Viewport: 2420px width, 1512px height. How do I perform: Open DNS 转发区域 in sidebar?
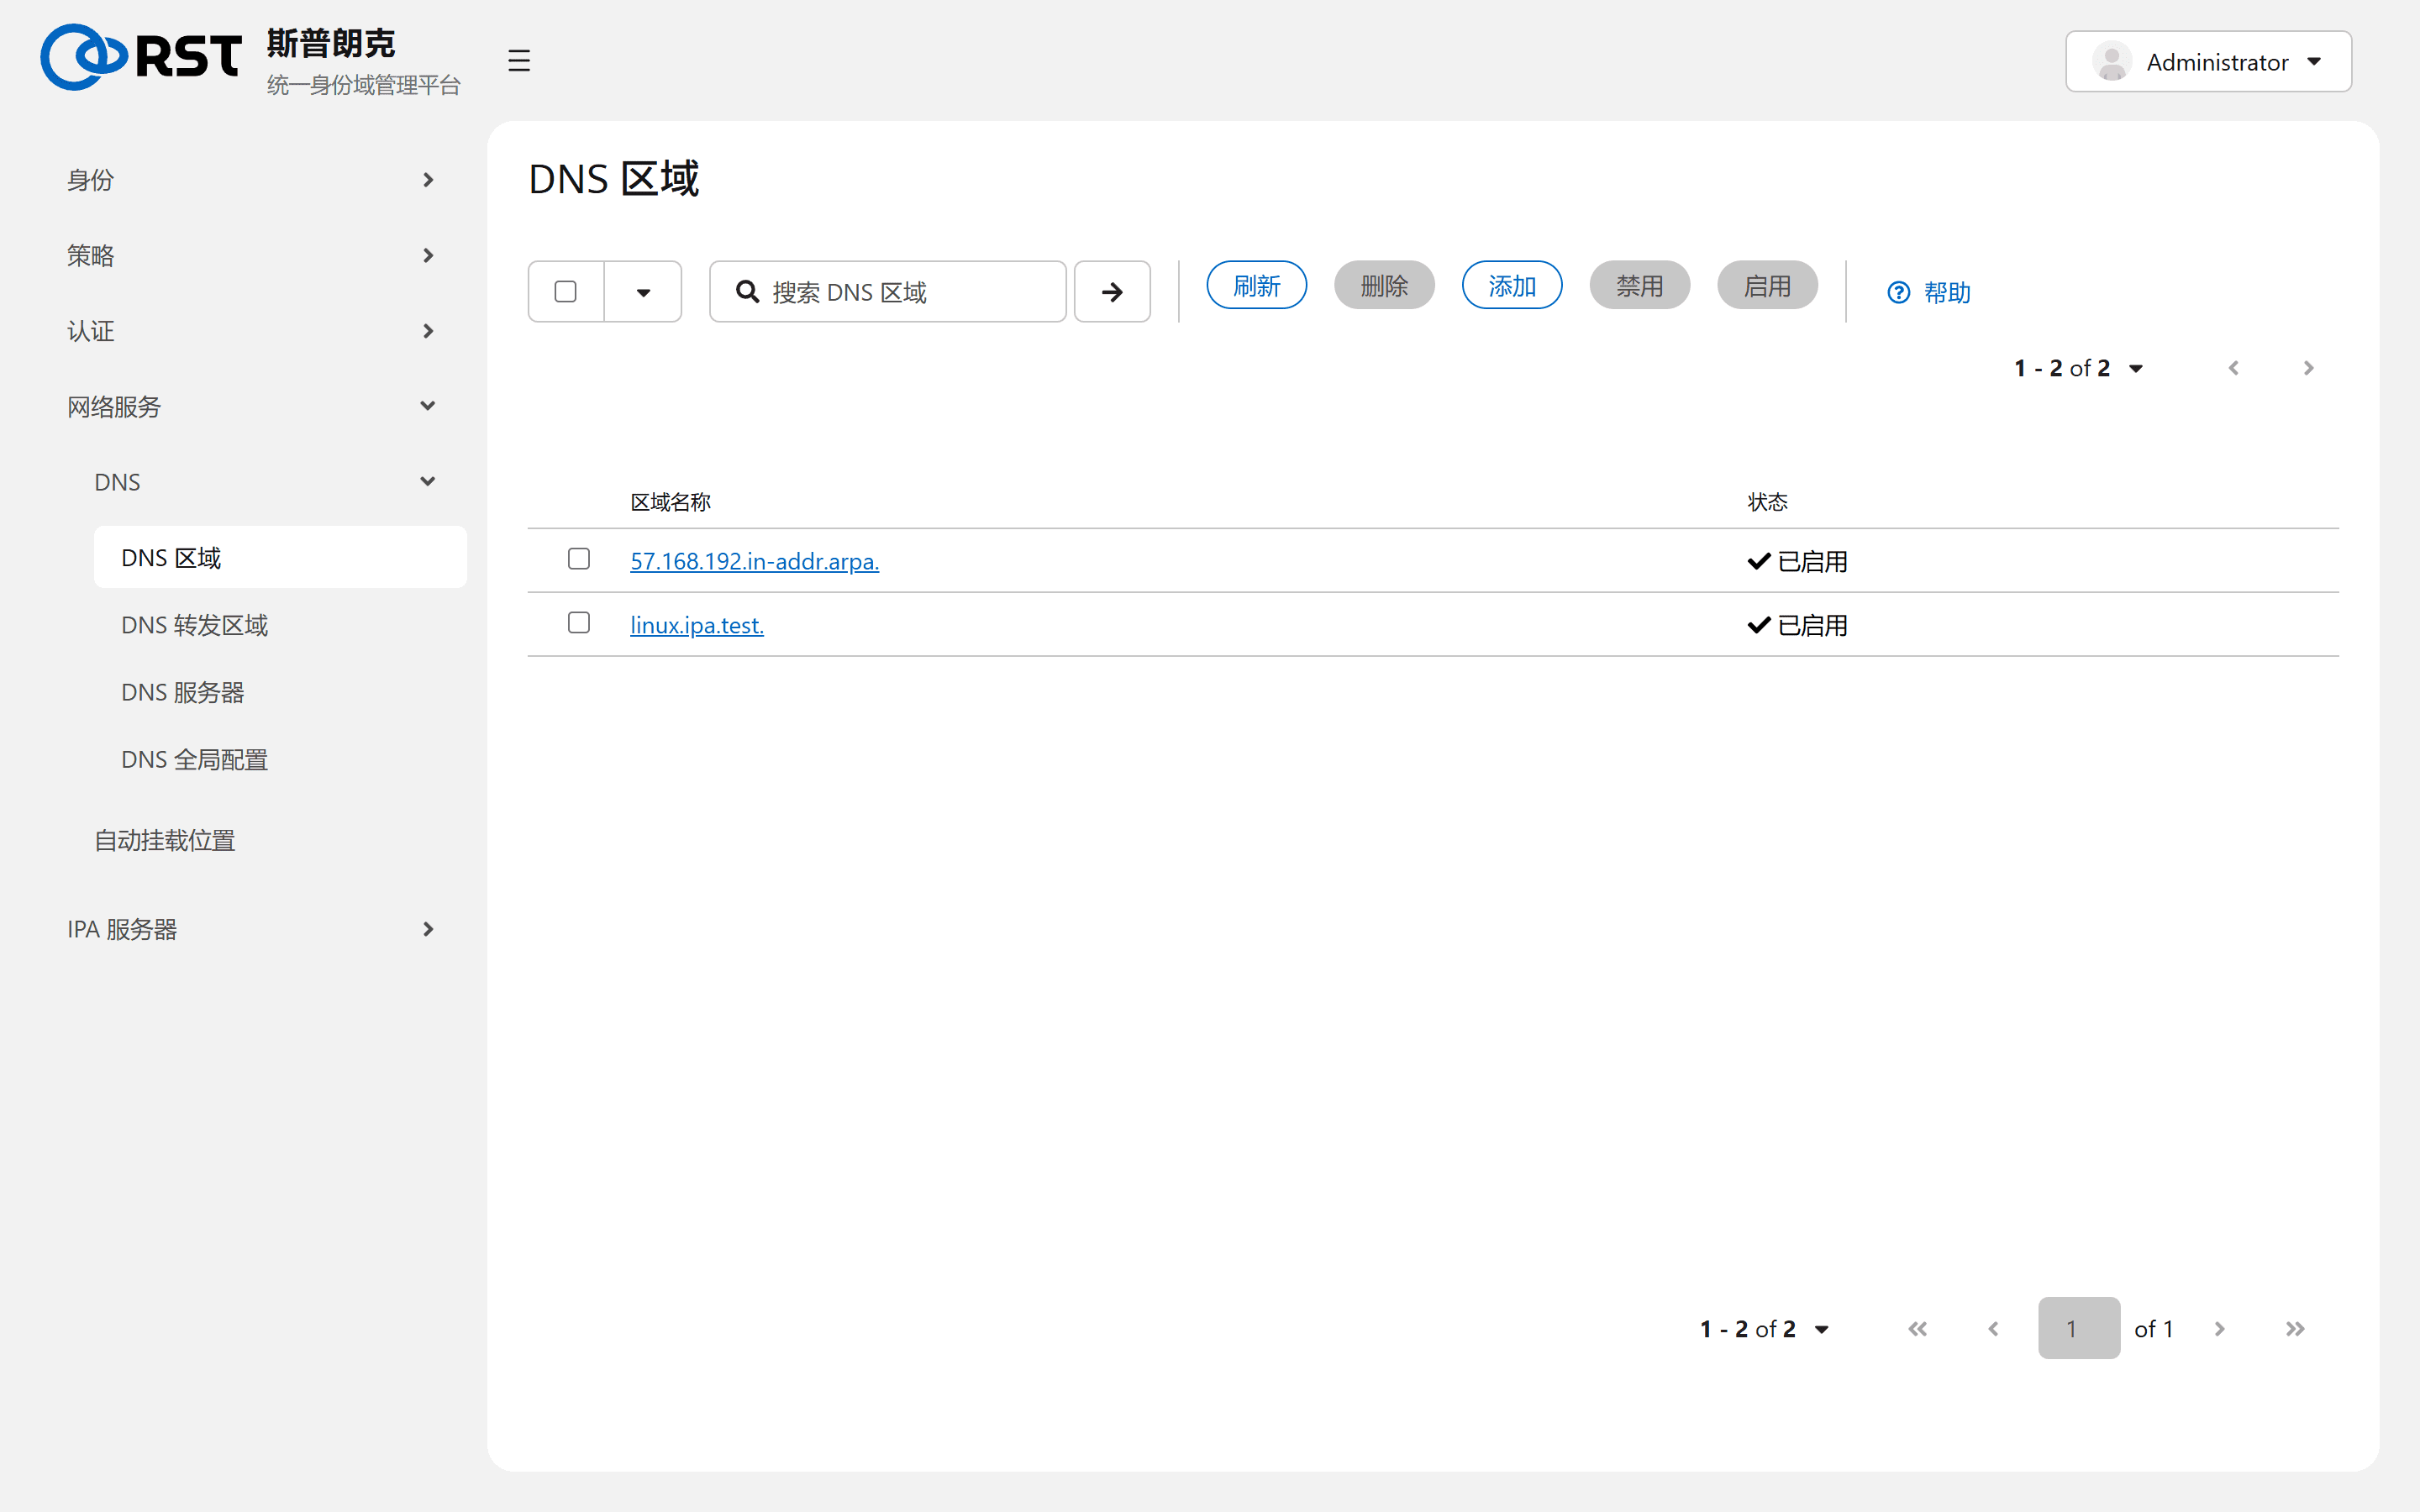pos(280,625)
